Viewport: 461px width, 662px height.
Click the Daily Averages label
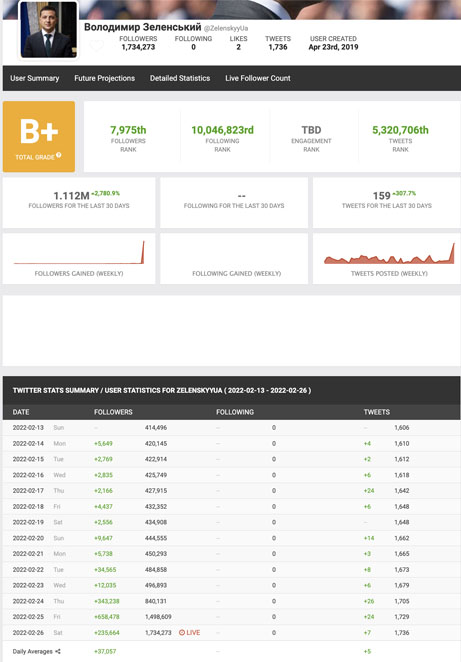pos(33,651)
